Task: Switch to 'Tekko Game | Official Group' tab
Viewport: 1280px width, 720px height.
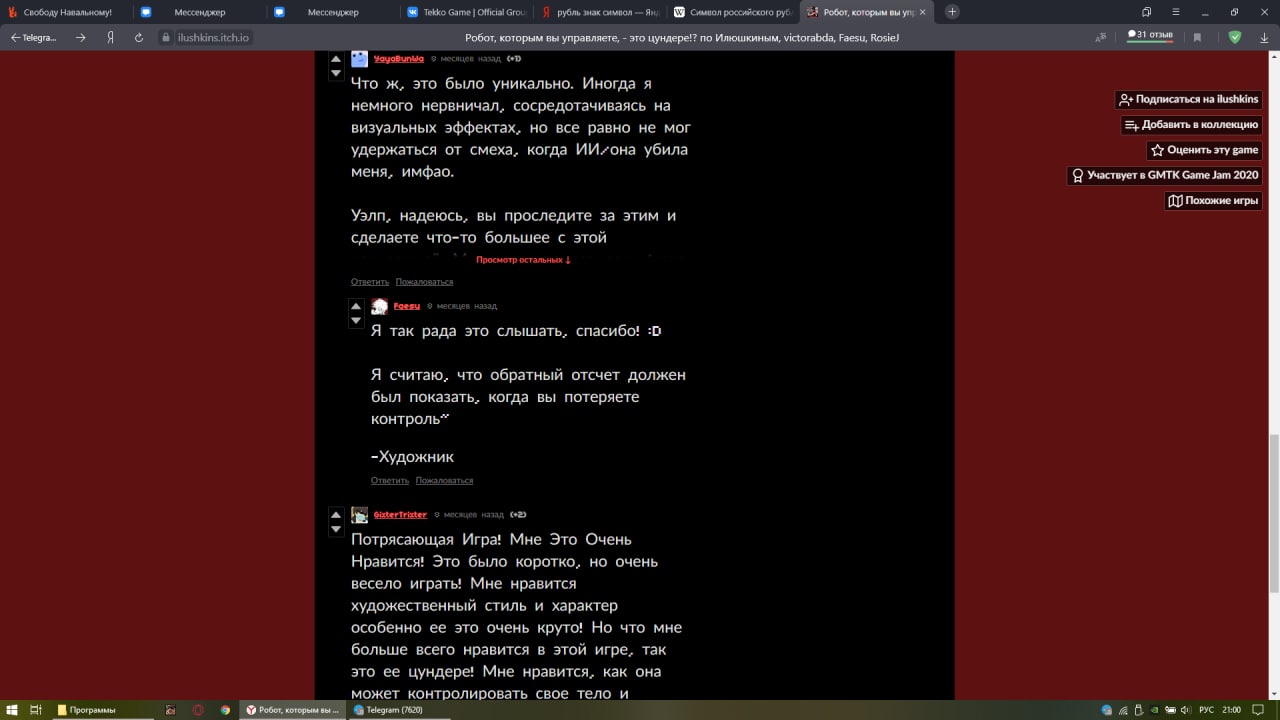Action: coord(465,12)
